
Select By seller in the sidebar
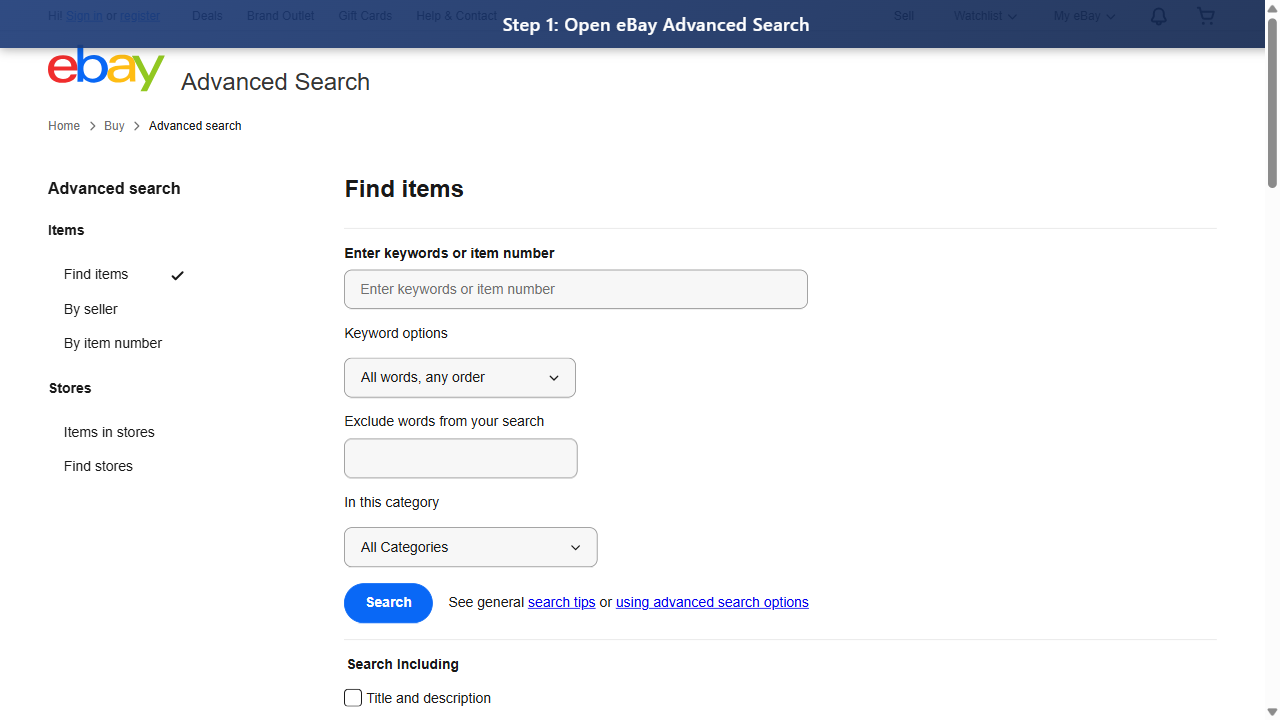[x=90, y=309]
